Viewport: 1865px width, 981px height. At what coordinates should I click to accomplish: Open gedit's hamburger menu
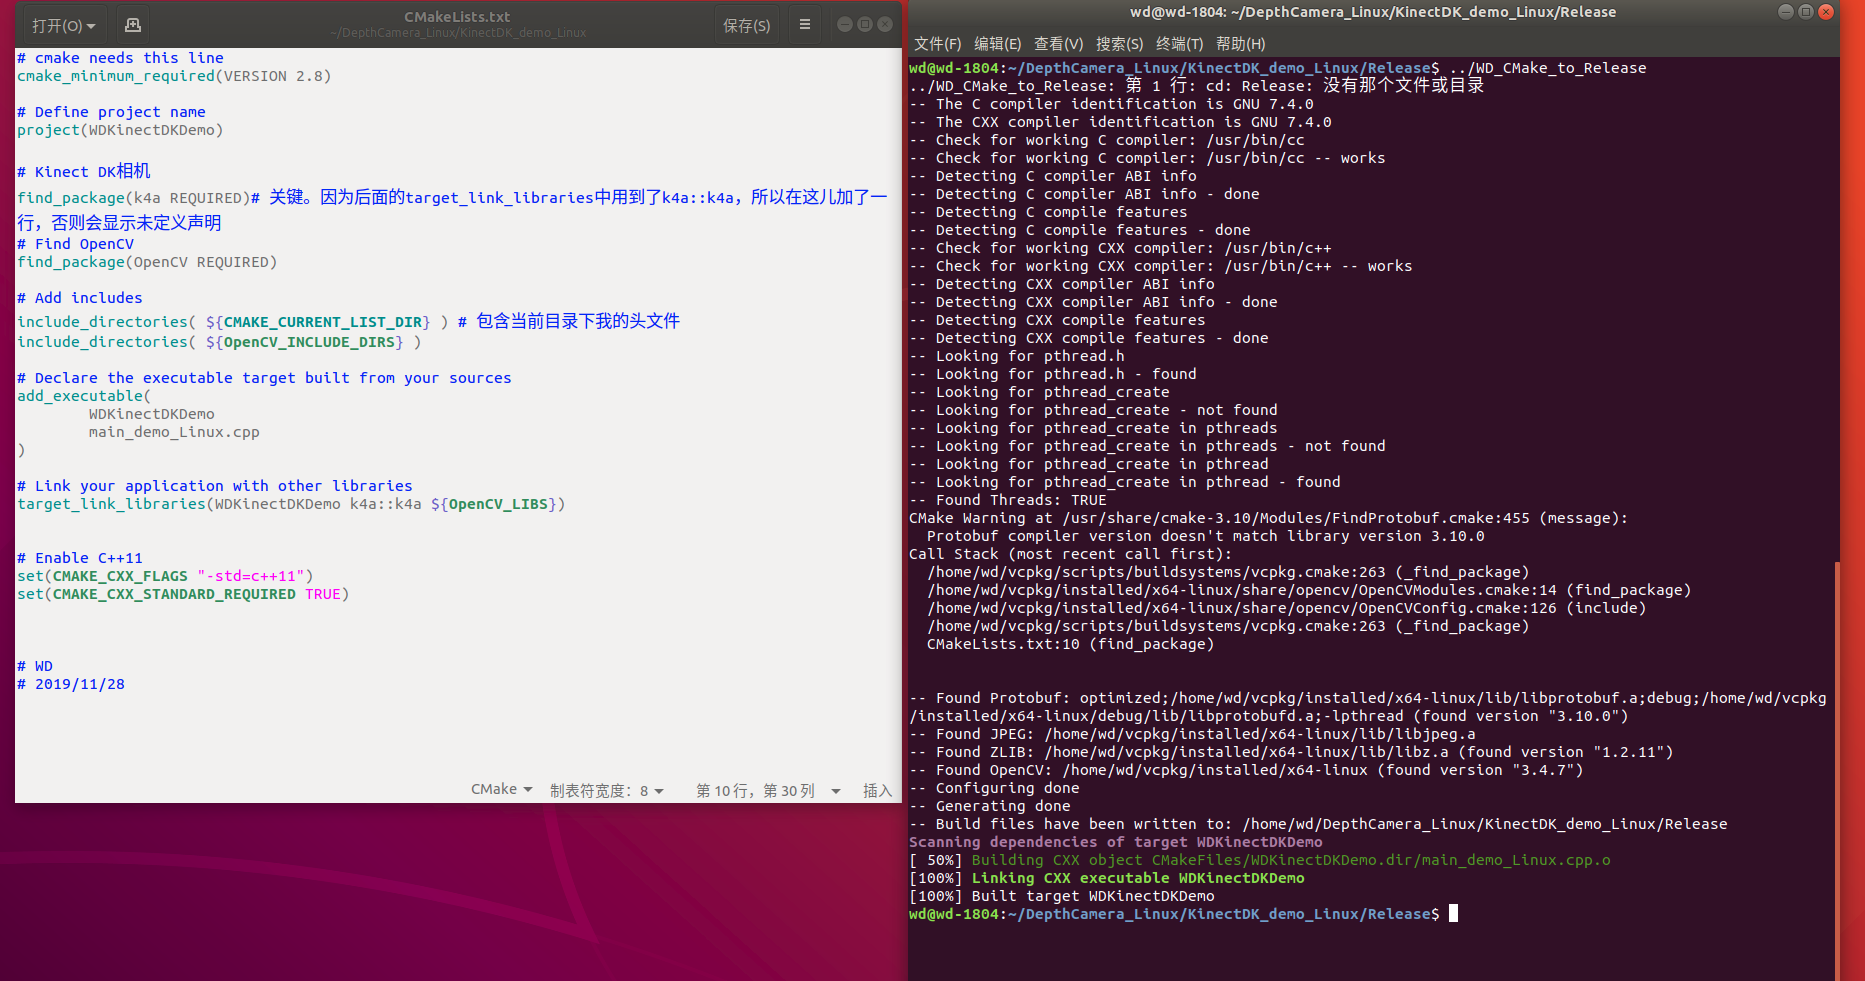[x=805, y=23]
